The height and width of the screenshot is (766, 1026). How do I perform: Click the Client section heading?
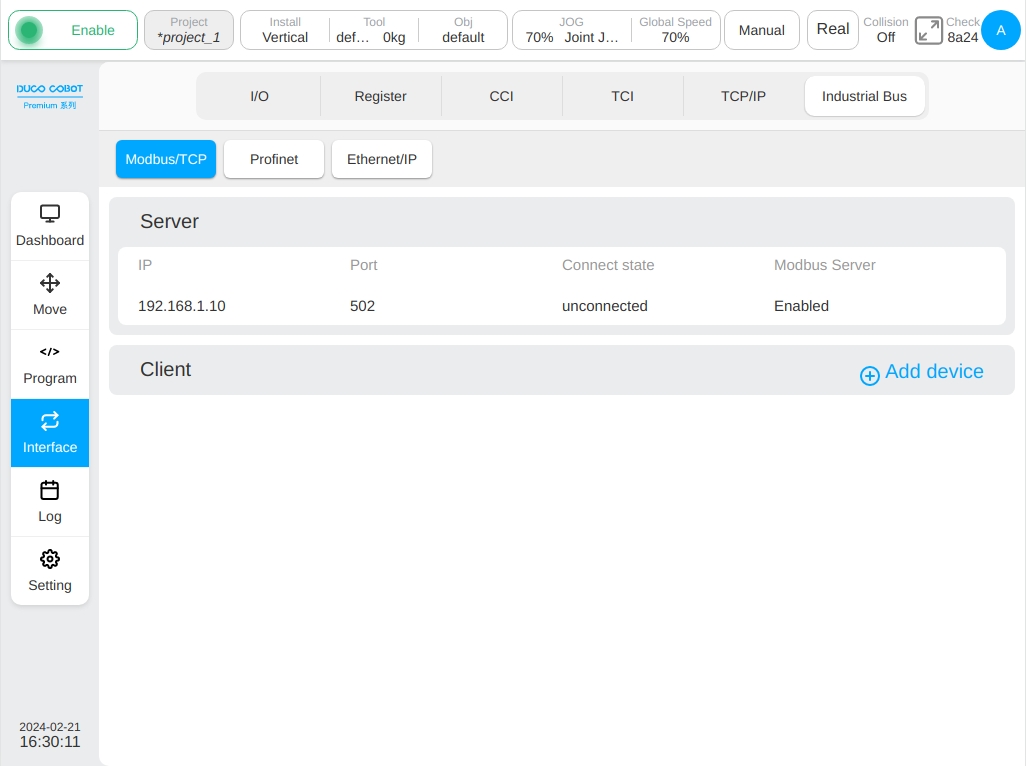(x=165, y=369)
